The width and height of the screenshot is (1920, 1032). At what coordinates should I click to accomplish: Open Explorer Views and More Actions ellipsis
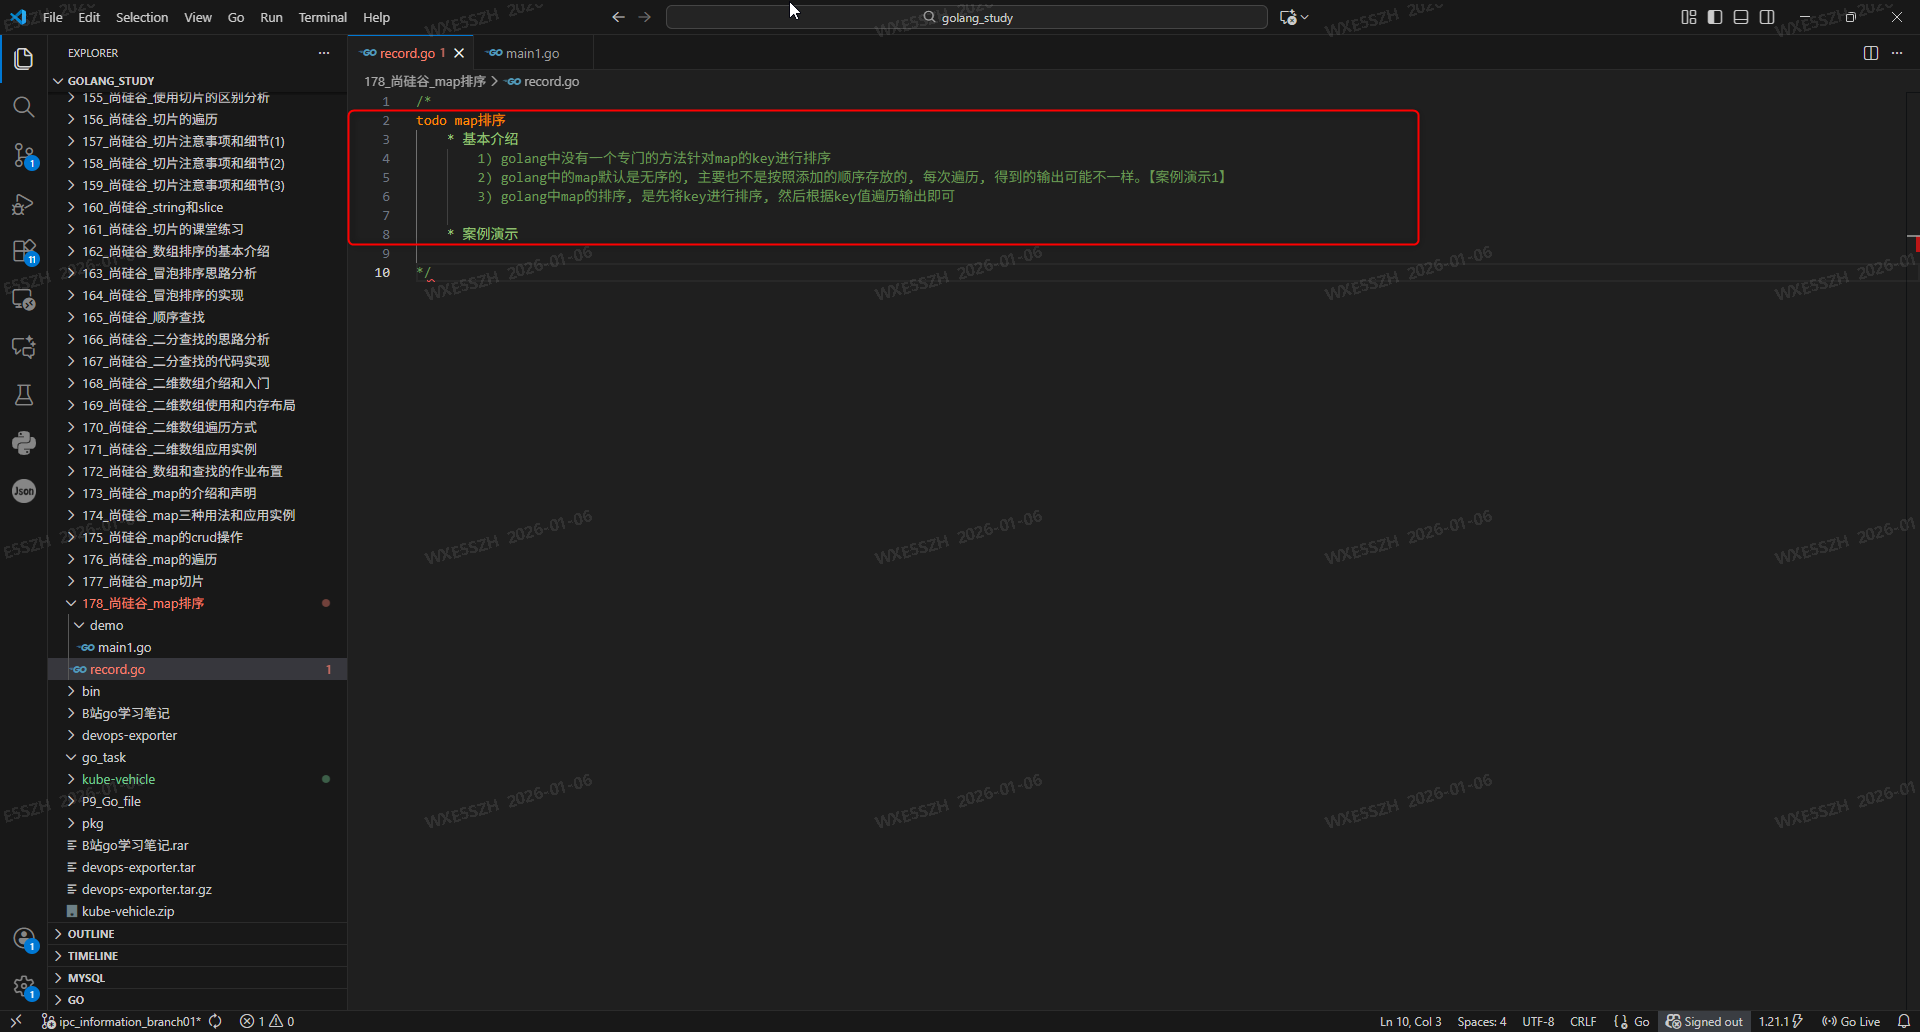point(324,53)
